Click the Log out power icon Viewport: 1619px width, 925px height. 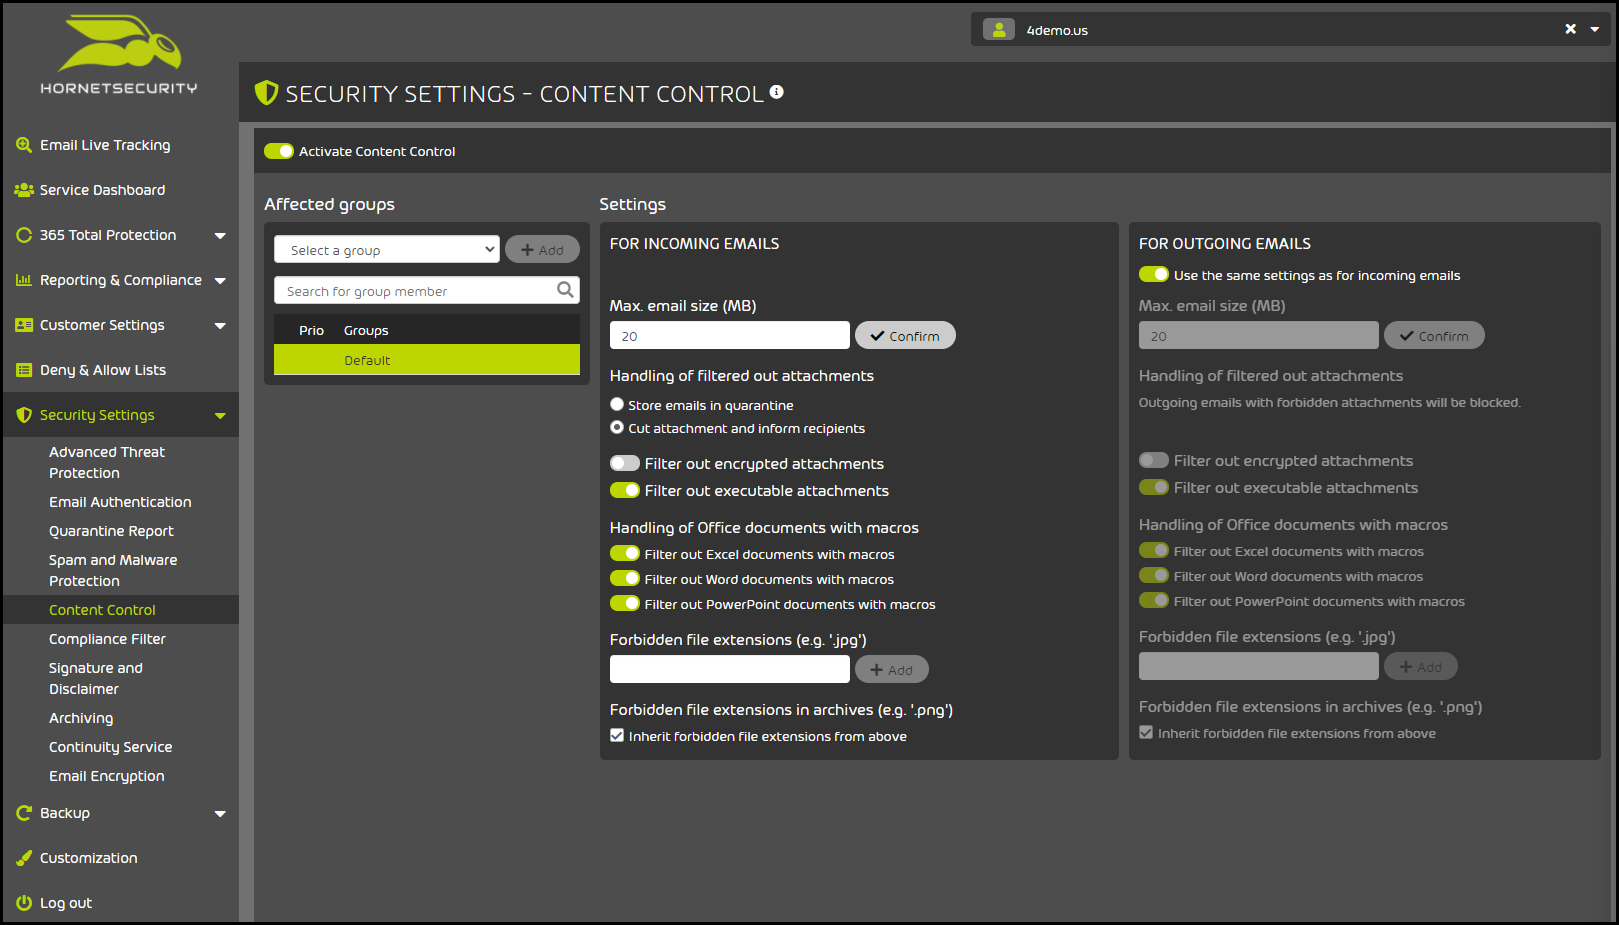(x=24, y=903)
